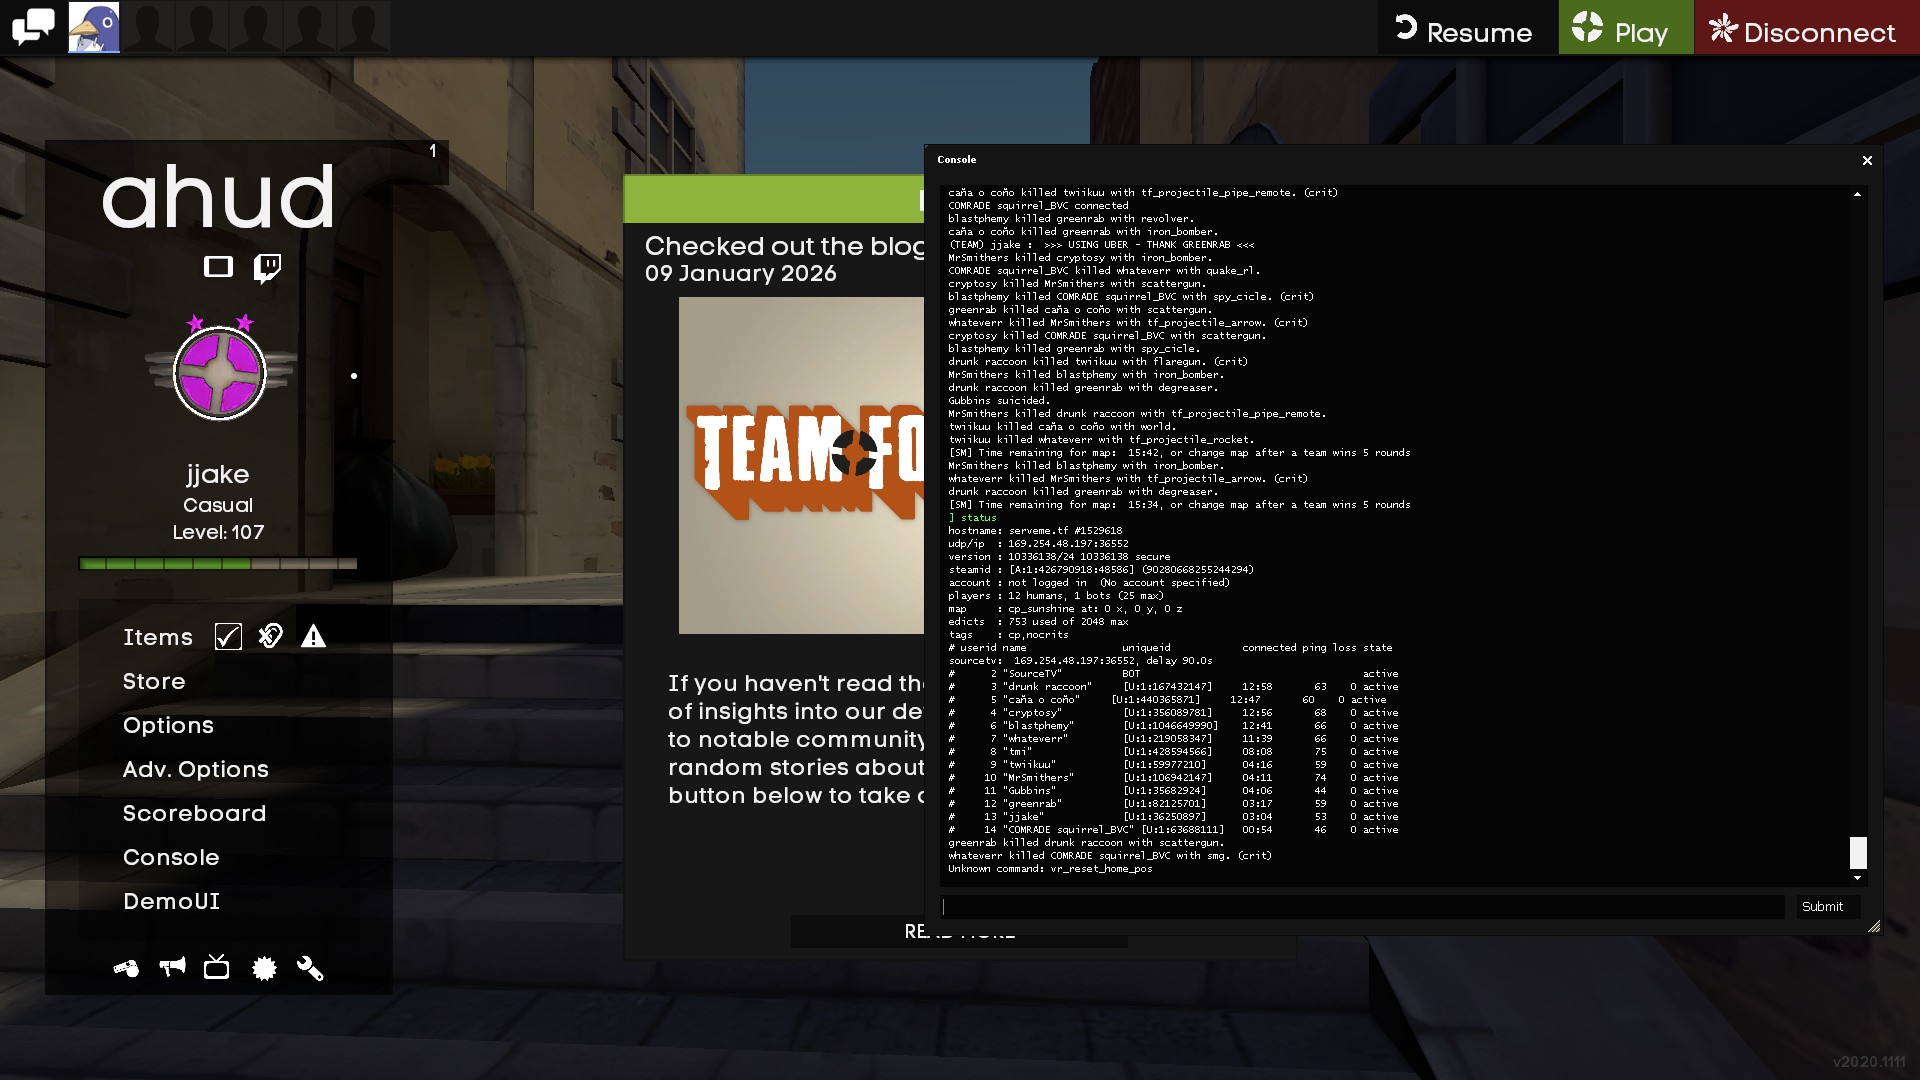Viewport: 1920px width, 1080px height.
Task: Toggle the checkmark box next to Items
Action: [x=228, y=637]
